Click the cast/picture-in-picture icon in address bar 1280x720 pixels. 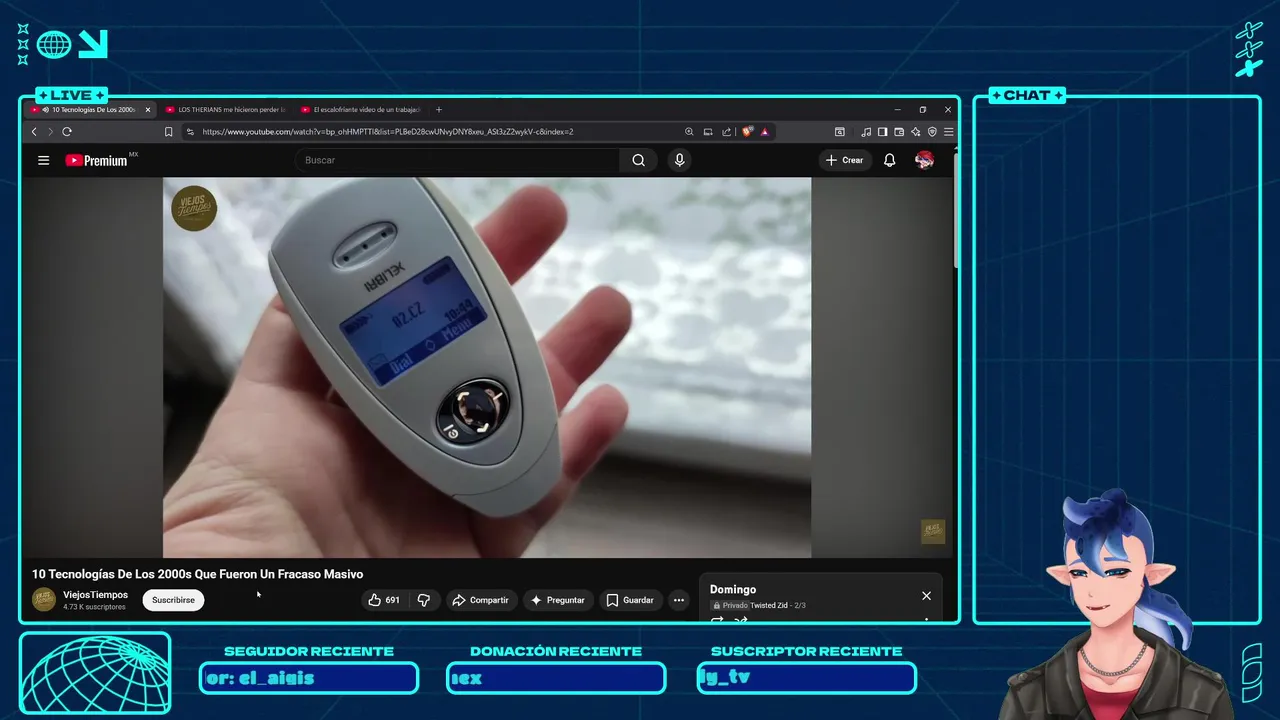click(x=708, y=132)
